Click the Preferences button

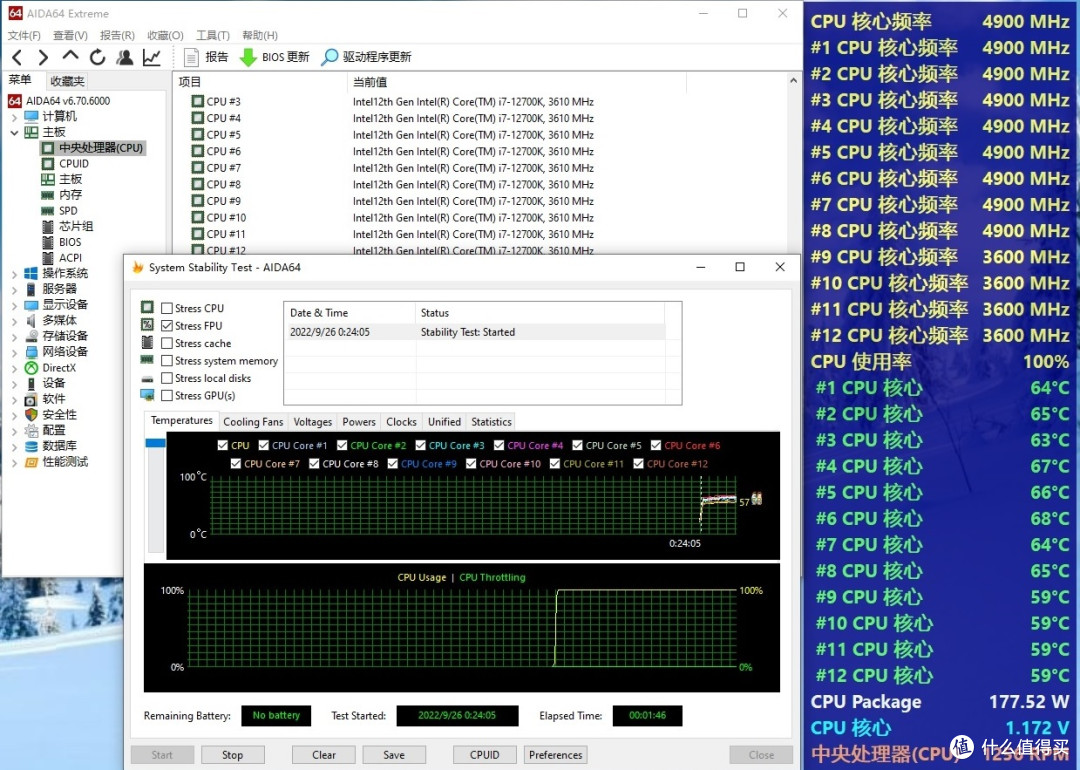pos(555,755)
